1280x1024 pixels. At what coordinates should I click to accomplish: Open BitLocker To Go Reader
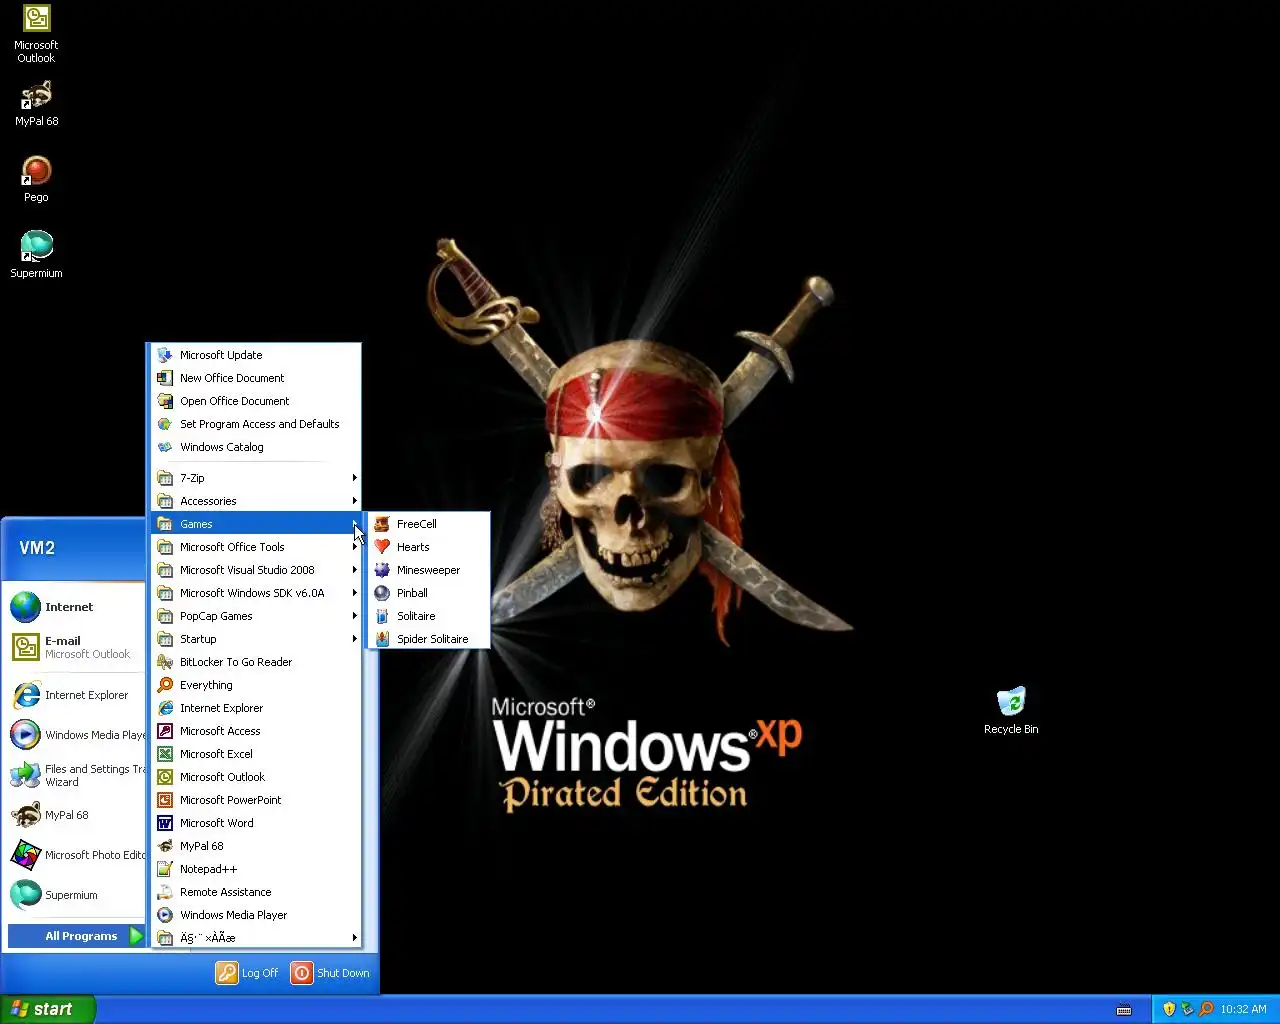click(256, 662)
